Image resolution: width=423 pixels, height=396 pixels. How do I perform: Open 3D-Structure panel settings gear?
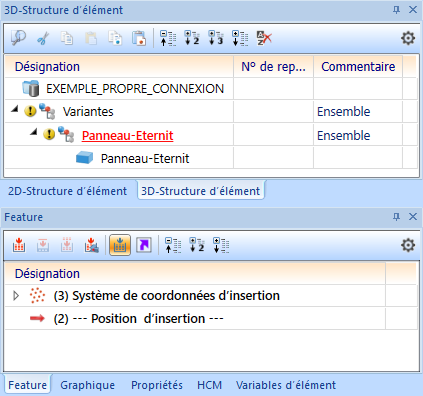coord(408,38)
